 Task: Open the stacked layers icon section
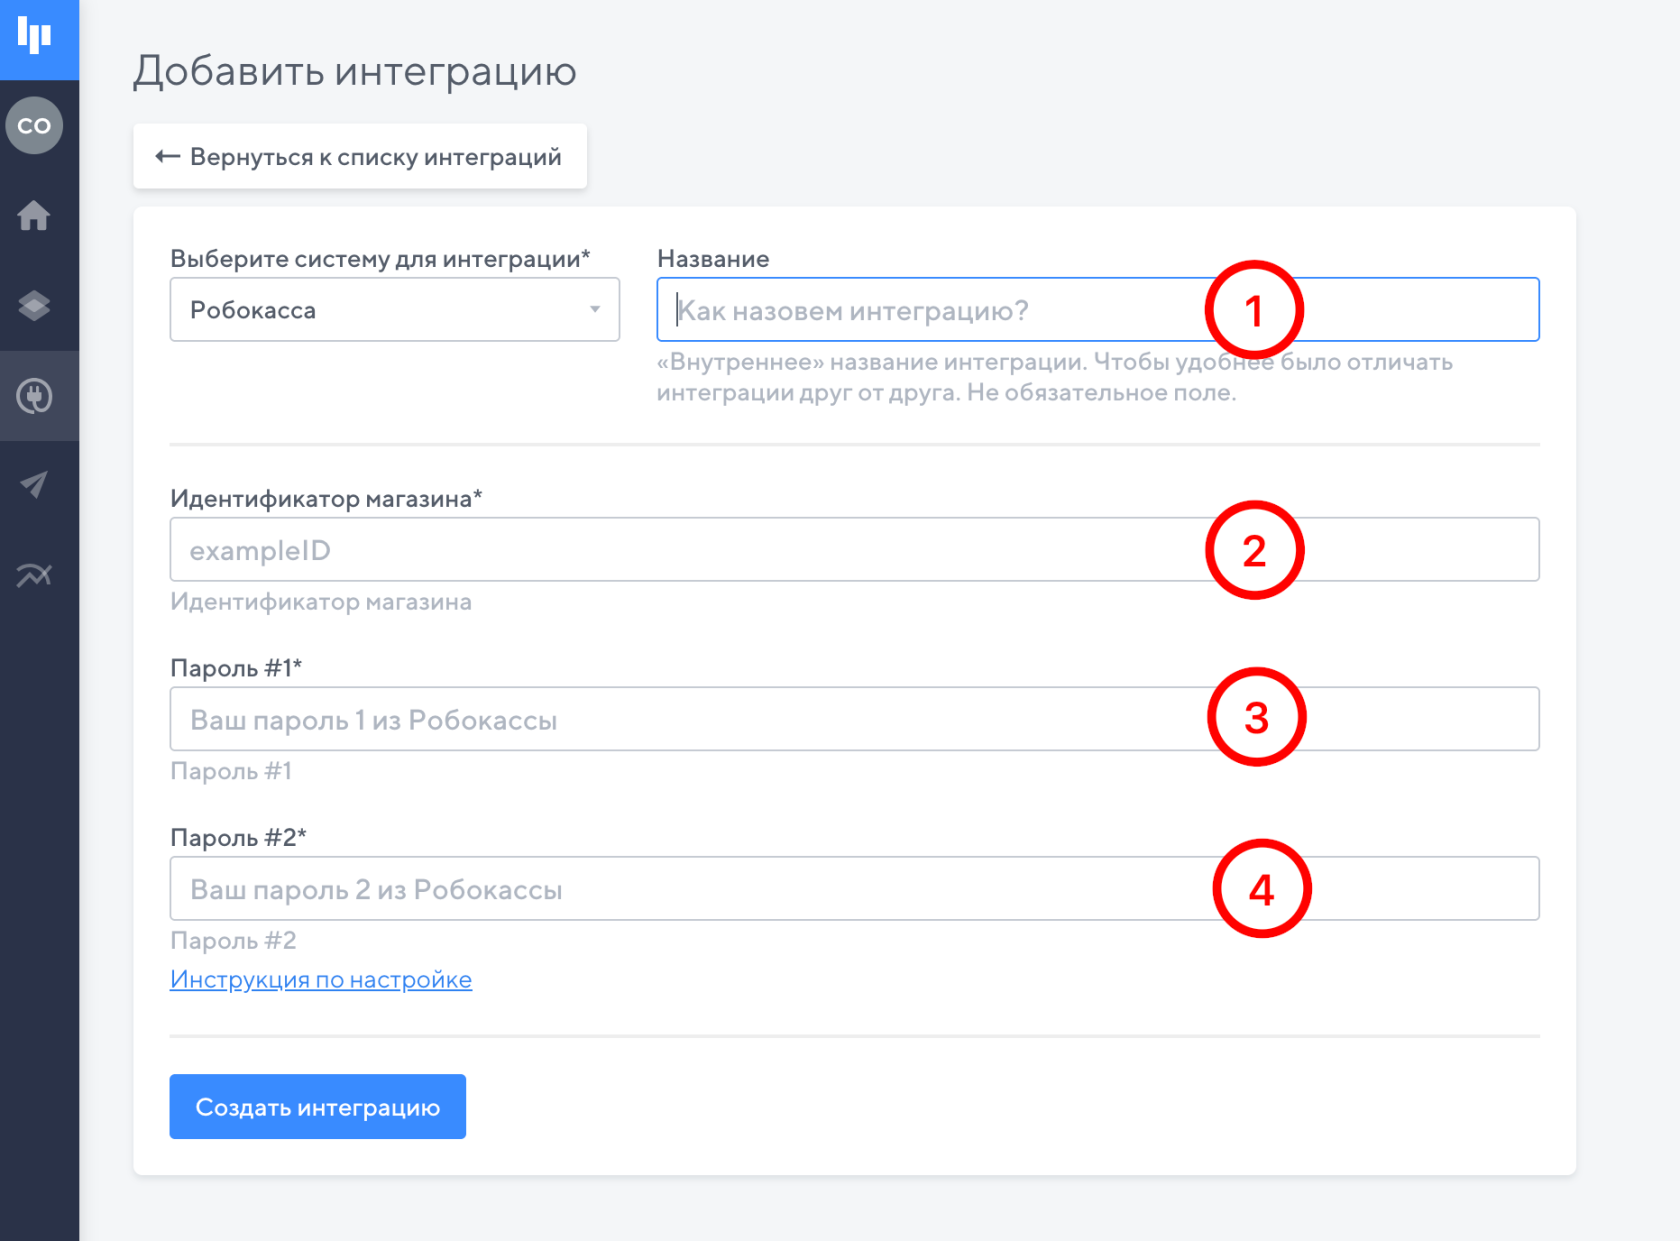[34, 306]
